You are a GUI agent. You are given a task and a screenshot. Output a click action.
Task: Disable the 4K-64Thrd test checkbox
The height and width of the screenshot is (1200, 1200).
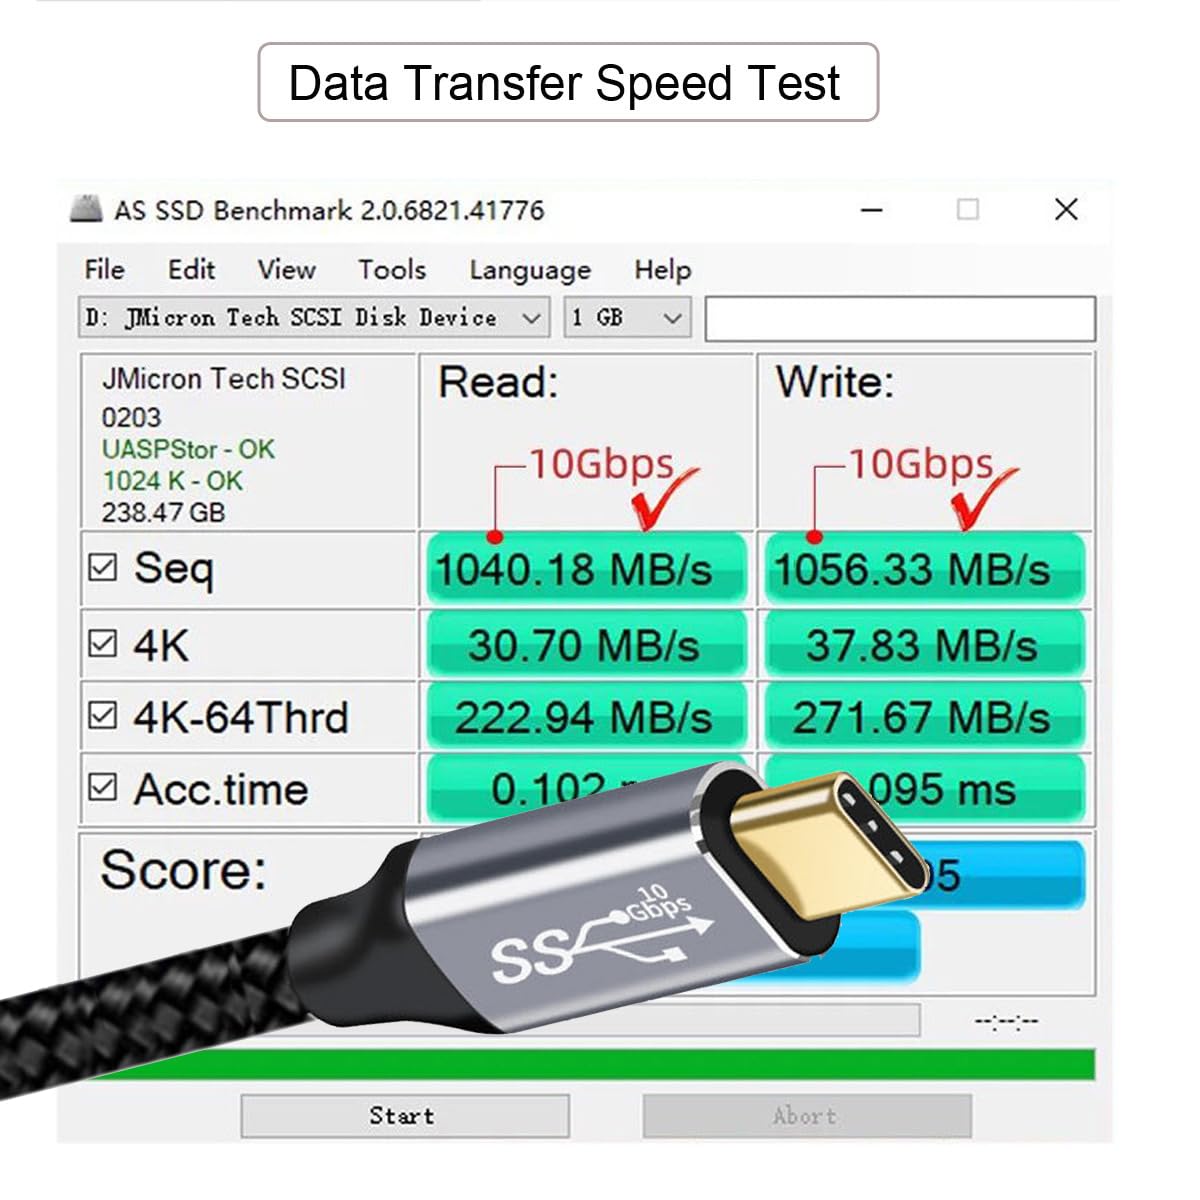point(103,715)
